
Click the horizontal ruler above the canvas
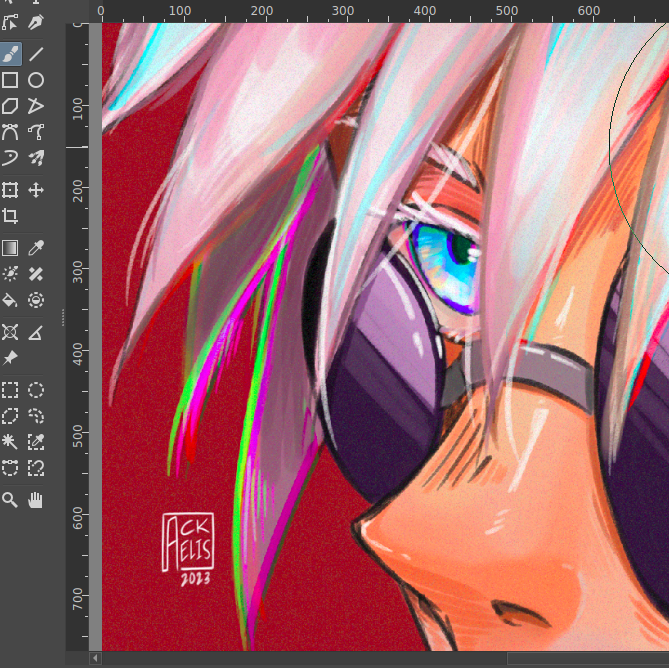point(379,11)
